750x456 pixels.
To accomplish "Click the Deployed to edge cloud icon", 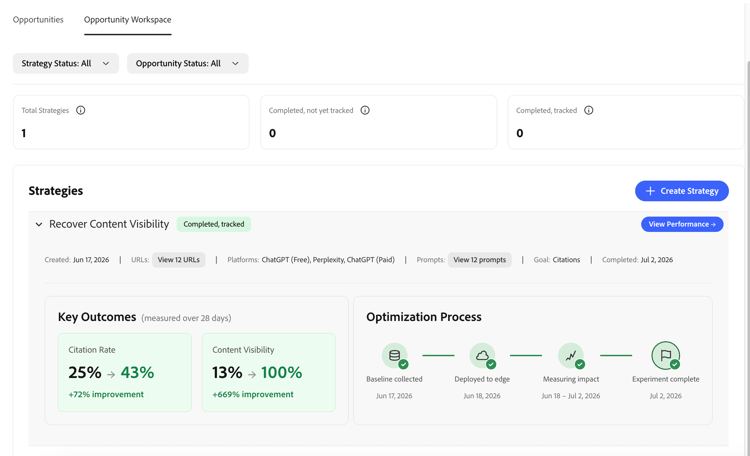I will click(482, 356).
